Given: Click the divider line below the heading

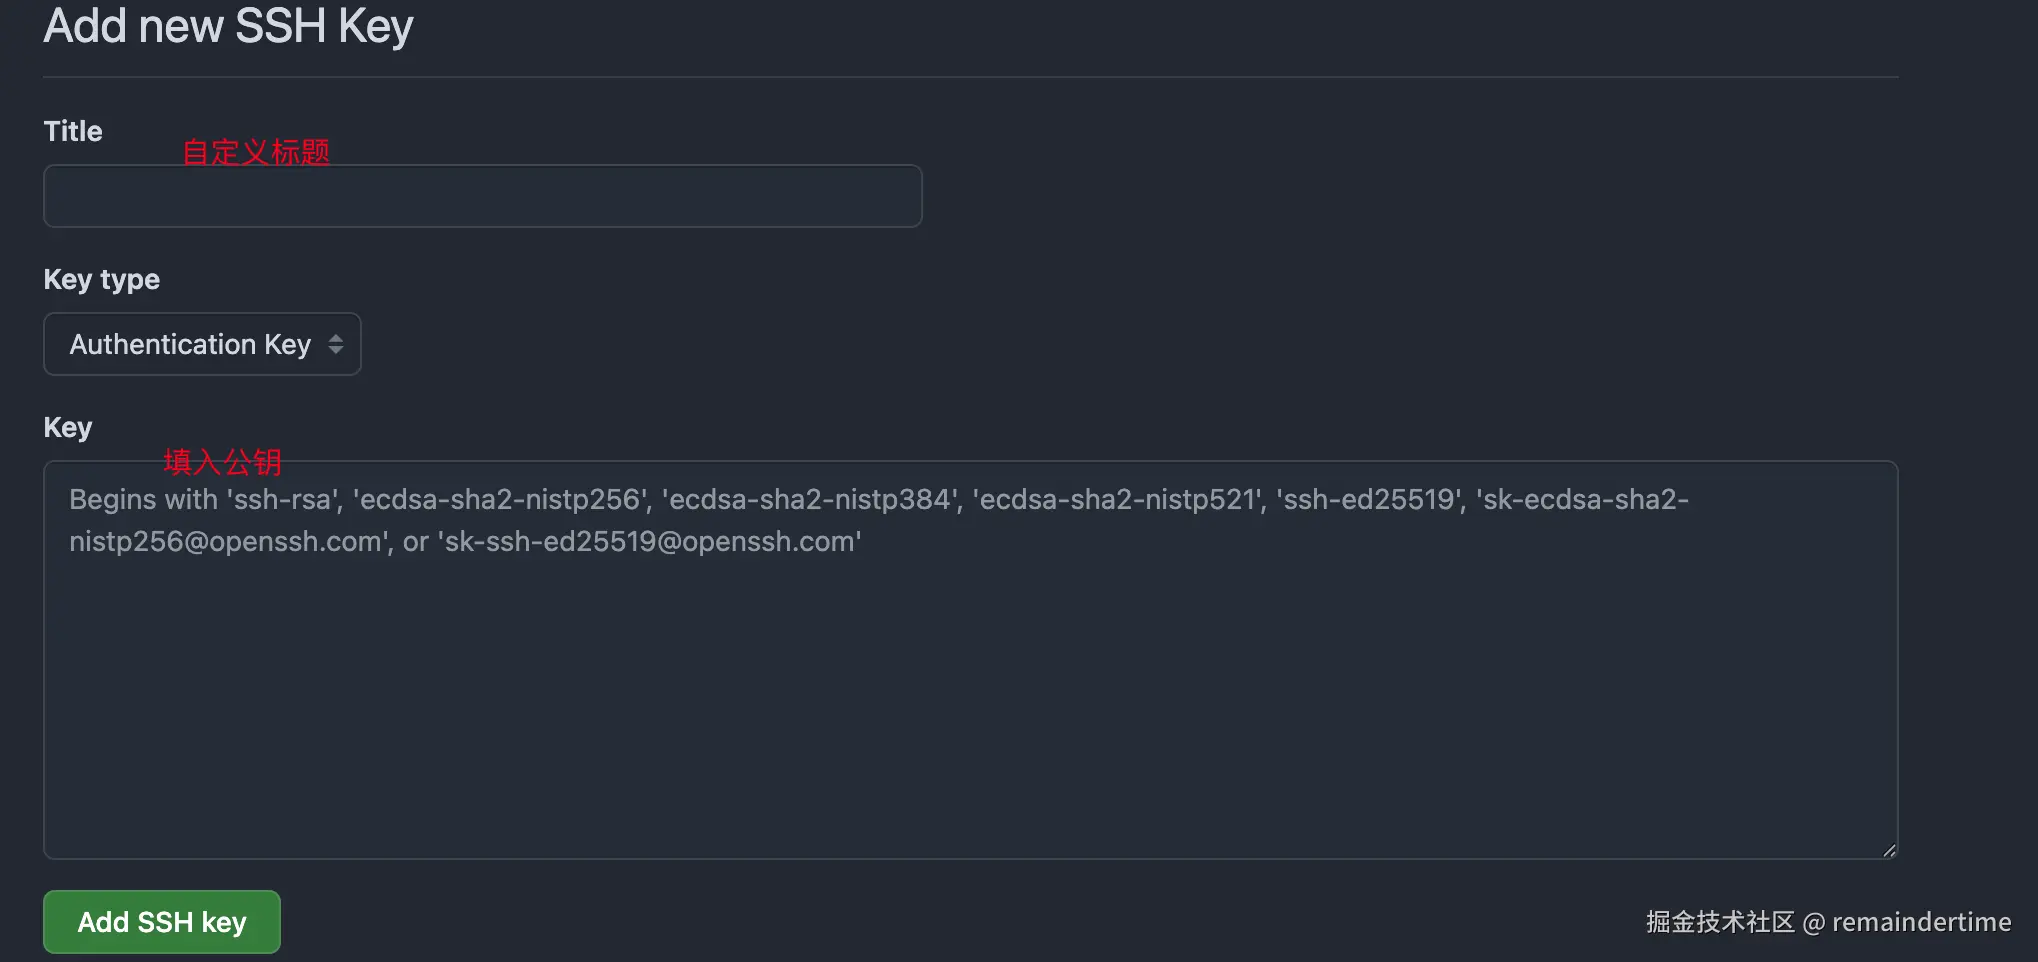Looking at the screenshot, I should coord(970,77).
